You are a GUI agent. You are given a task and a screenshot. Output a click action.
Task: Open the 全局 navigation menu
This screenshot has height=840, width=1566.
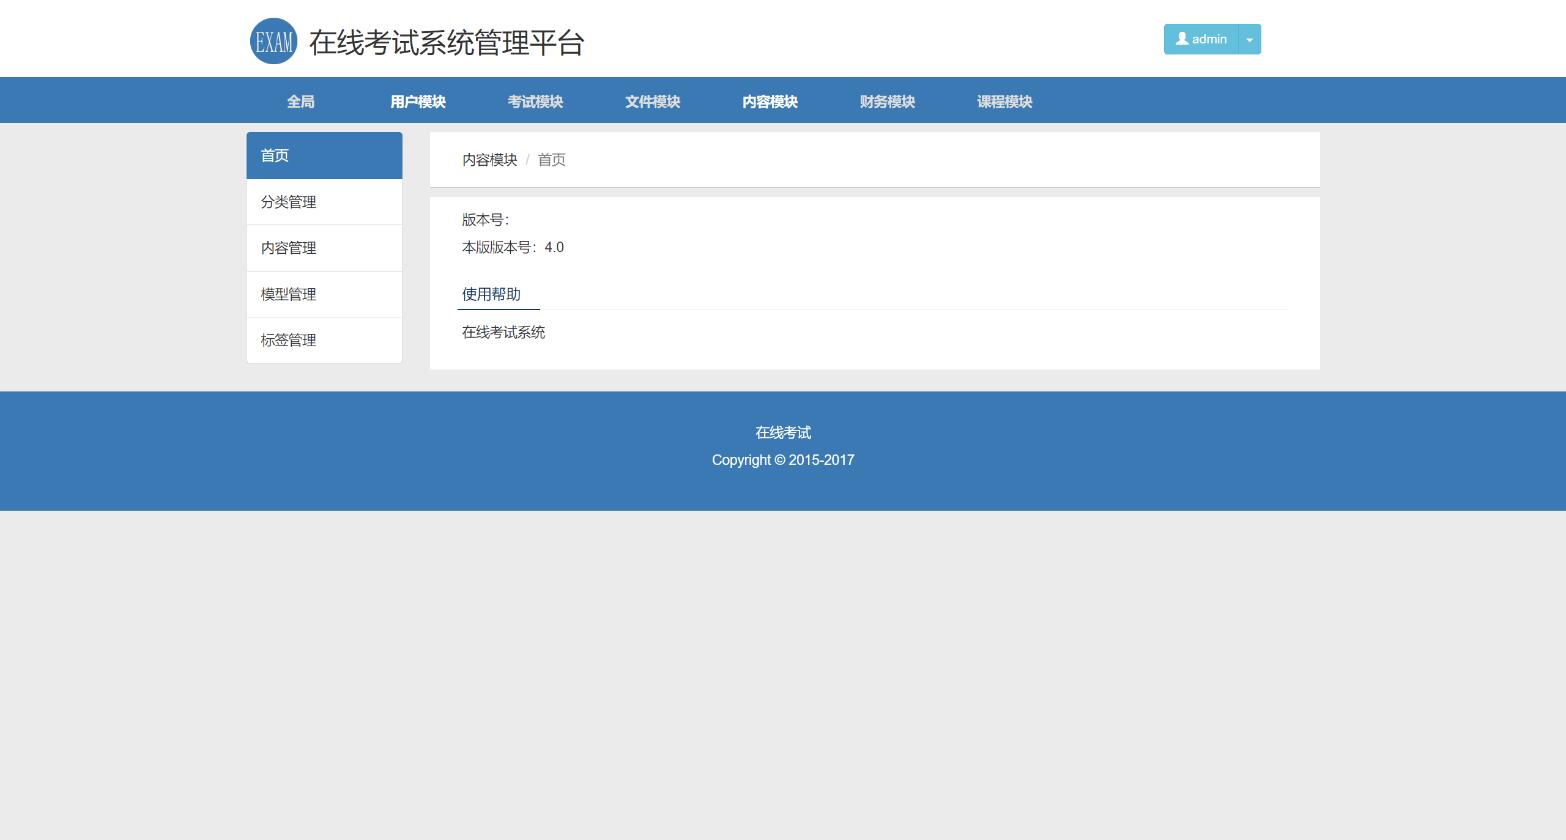300,101
